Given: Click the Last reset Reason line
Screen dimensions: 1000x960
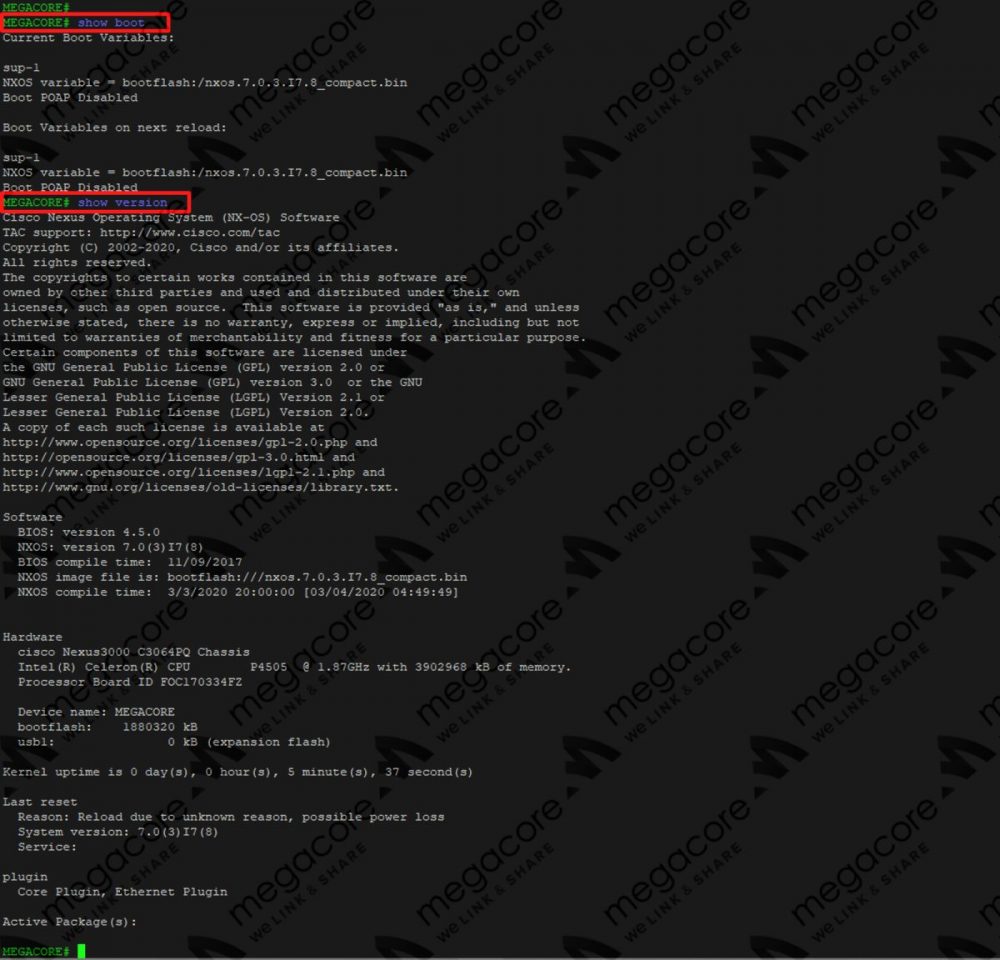Looking at the screenshot, I should click(x=231, y=817).
